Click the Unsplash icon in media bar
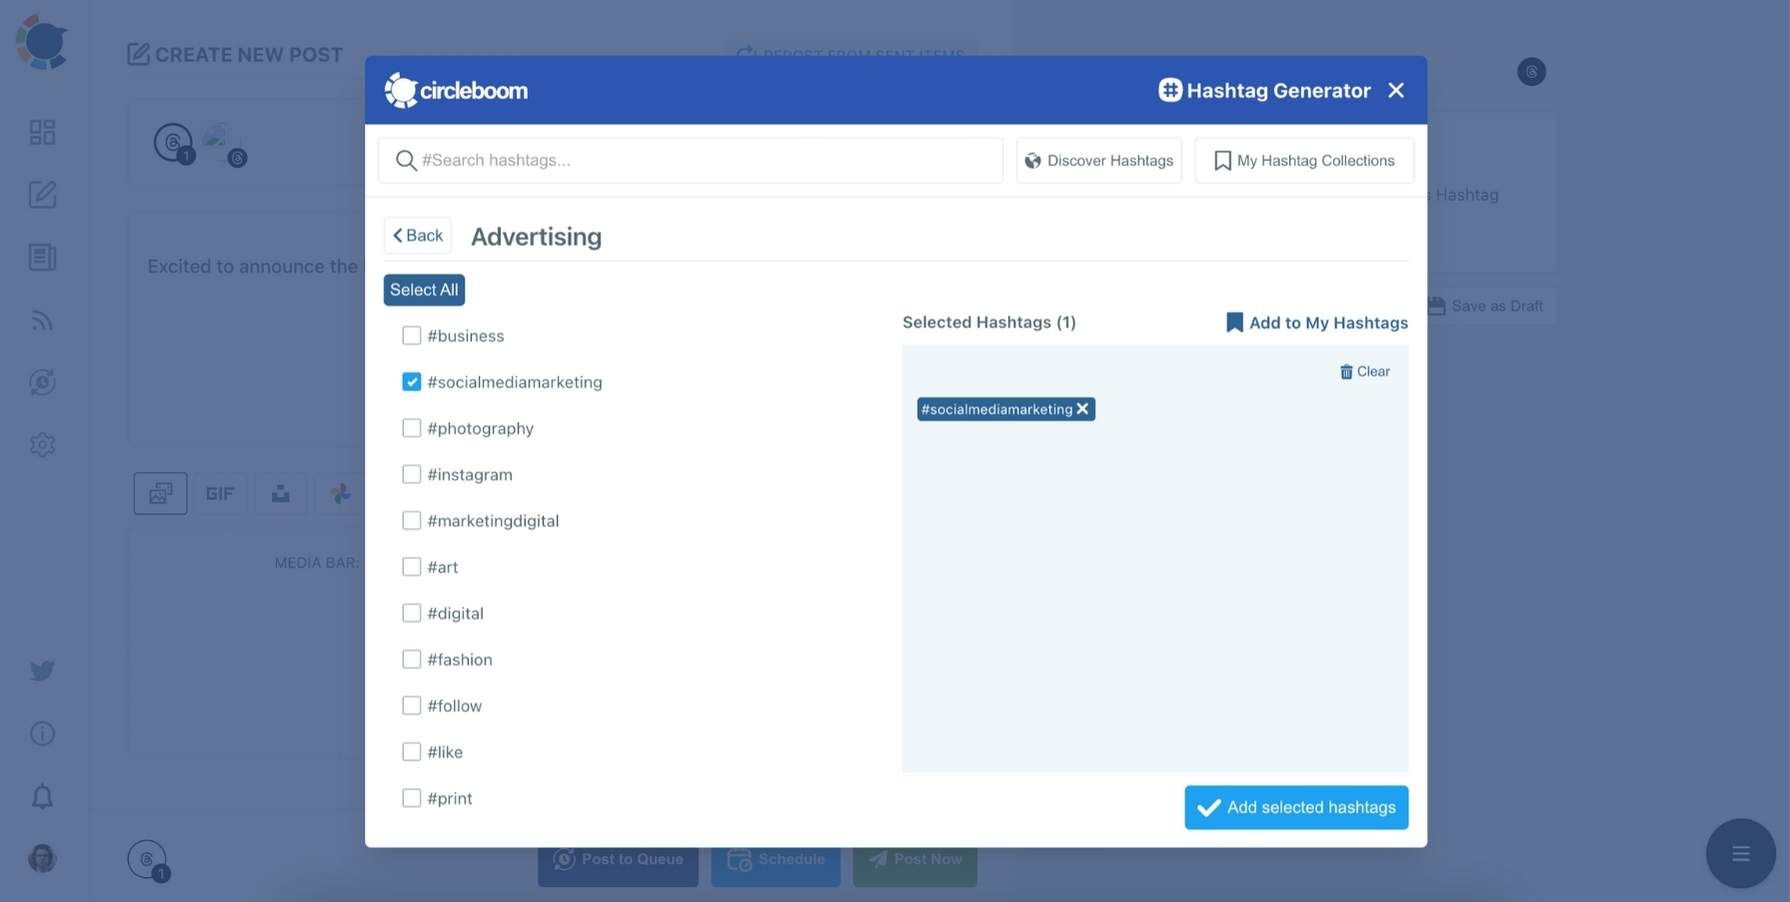Image resolution: width=1790 pixels, height=902 pixels. tap(281, 493)
